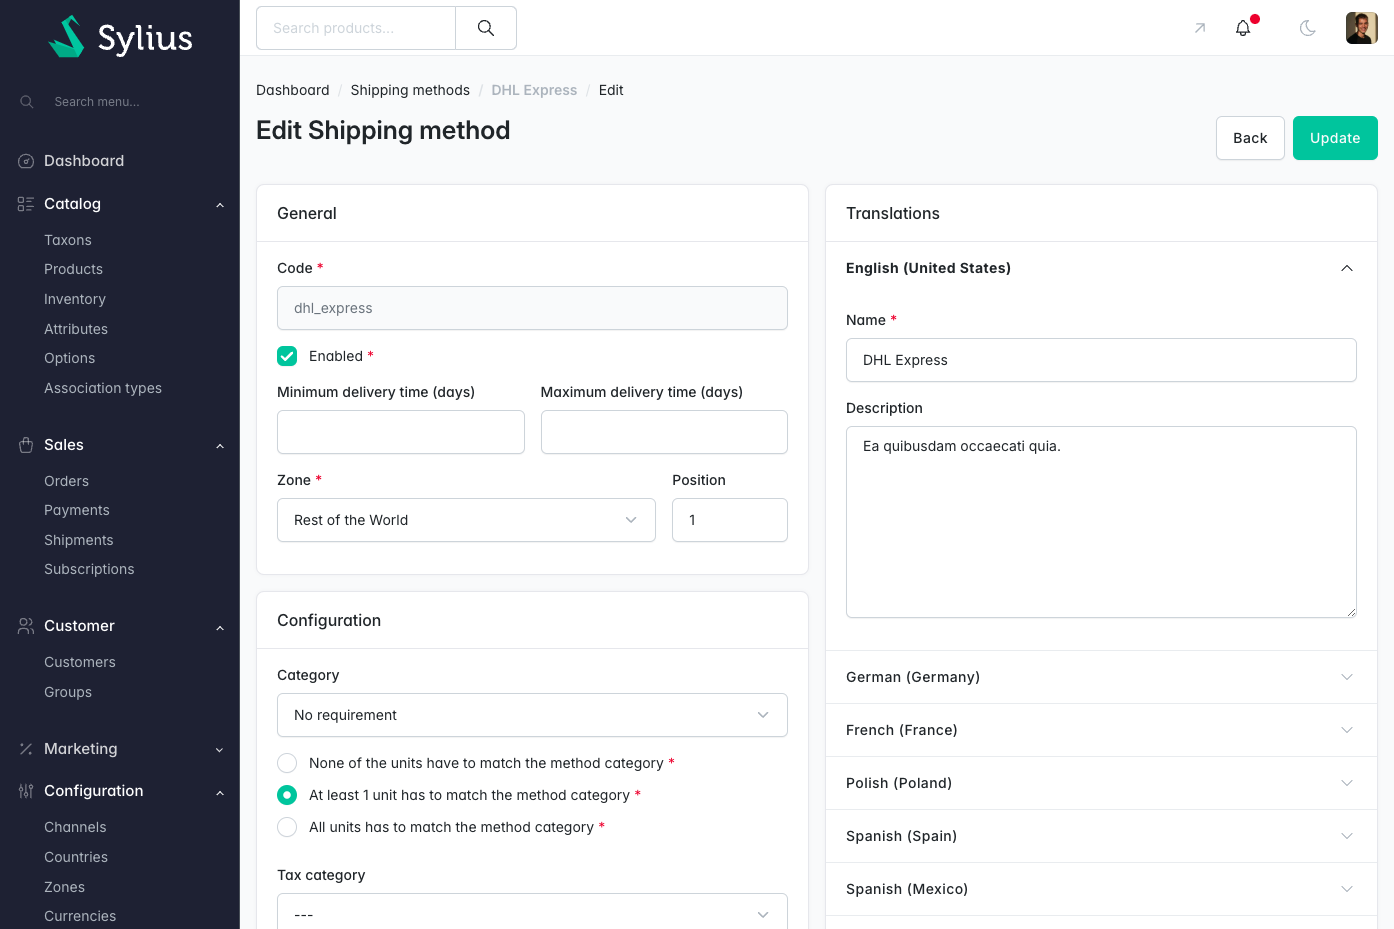The height and width of the screenshot is (929, 1394).
Task: Open the user avatar menu
Action: pos(1362,28)
